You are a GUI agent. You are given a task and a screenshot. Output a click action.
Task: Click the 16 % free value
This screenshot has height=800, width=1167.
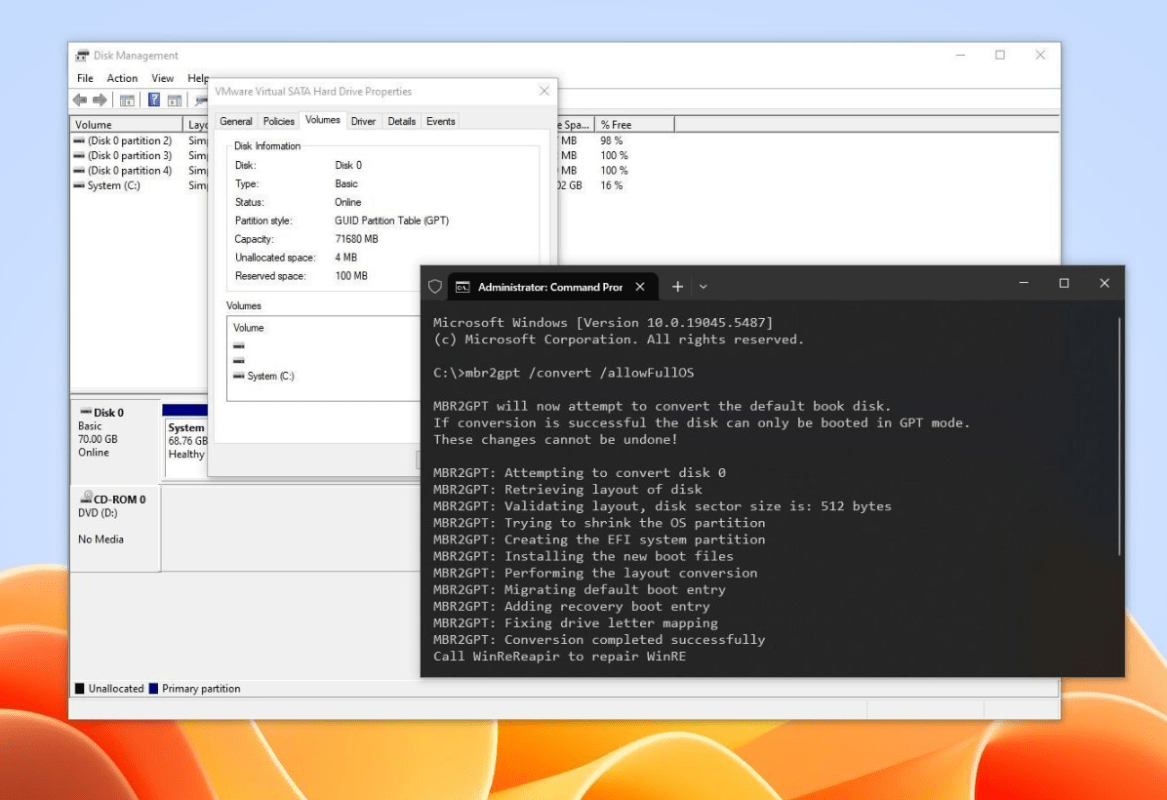[x=612, y=185]
